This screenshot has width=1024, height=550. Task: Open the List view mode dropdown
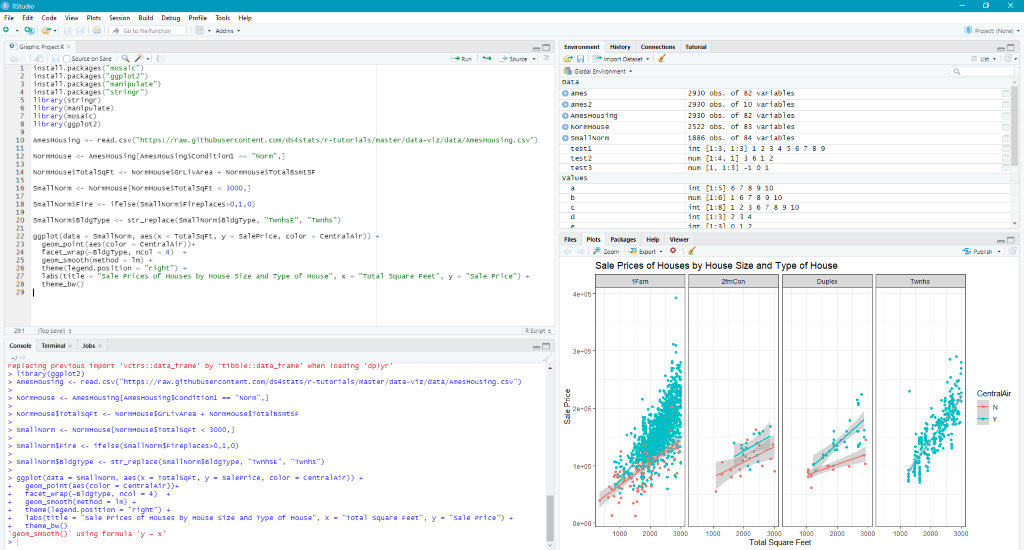pyautogui.click(x=984, y=59)
